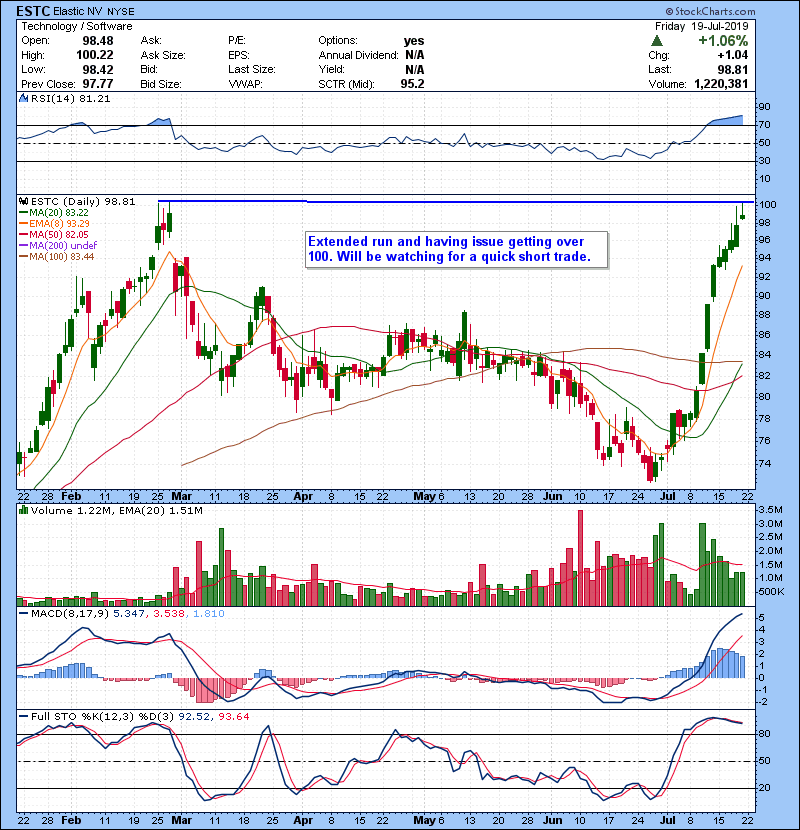Select the MA(20) 83.22 legend entry

[54, 212]
